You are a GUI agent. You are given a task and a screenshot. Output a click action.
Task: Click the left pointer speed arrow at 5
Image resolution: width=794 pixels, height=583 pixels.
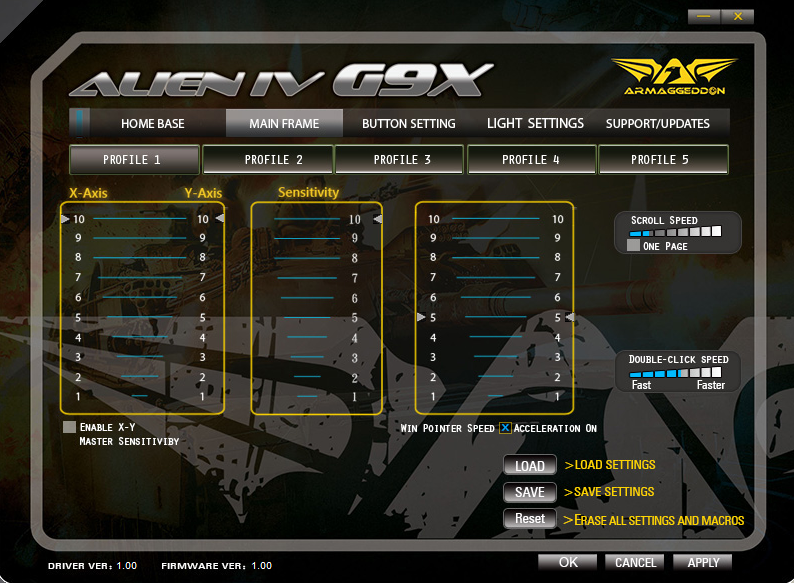pyautogui.click(x=421, y=317)
